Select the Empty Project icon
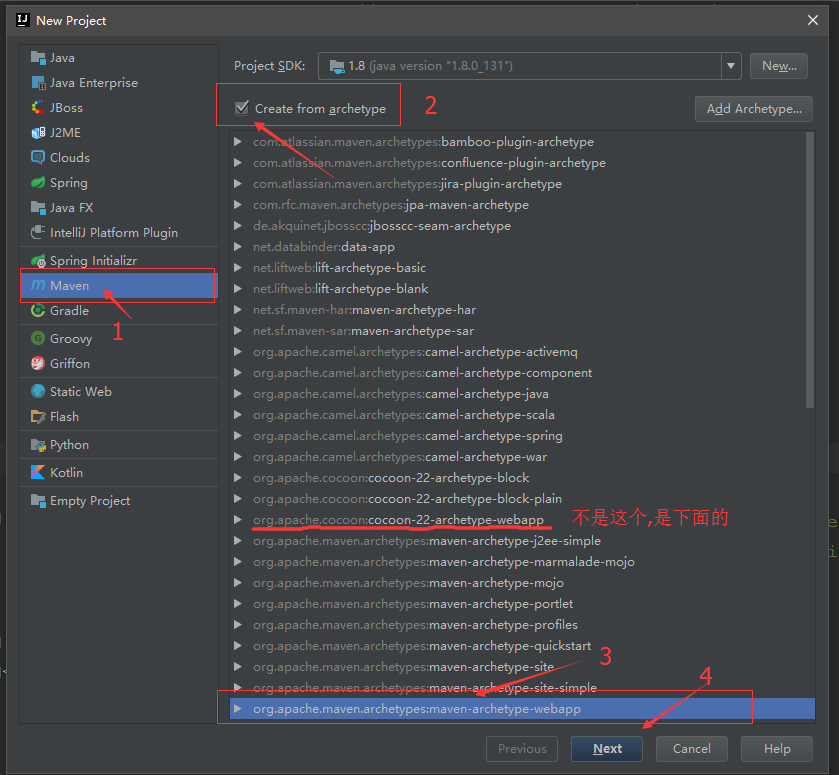The image size is (839, 775). coord(38,501)
